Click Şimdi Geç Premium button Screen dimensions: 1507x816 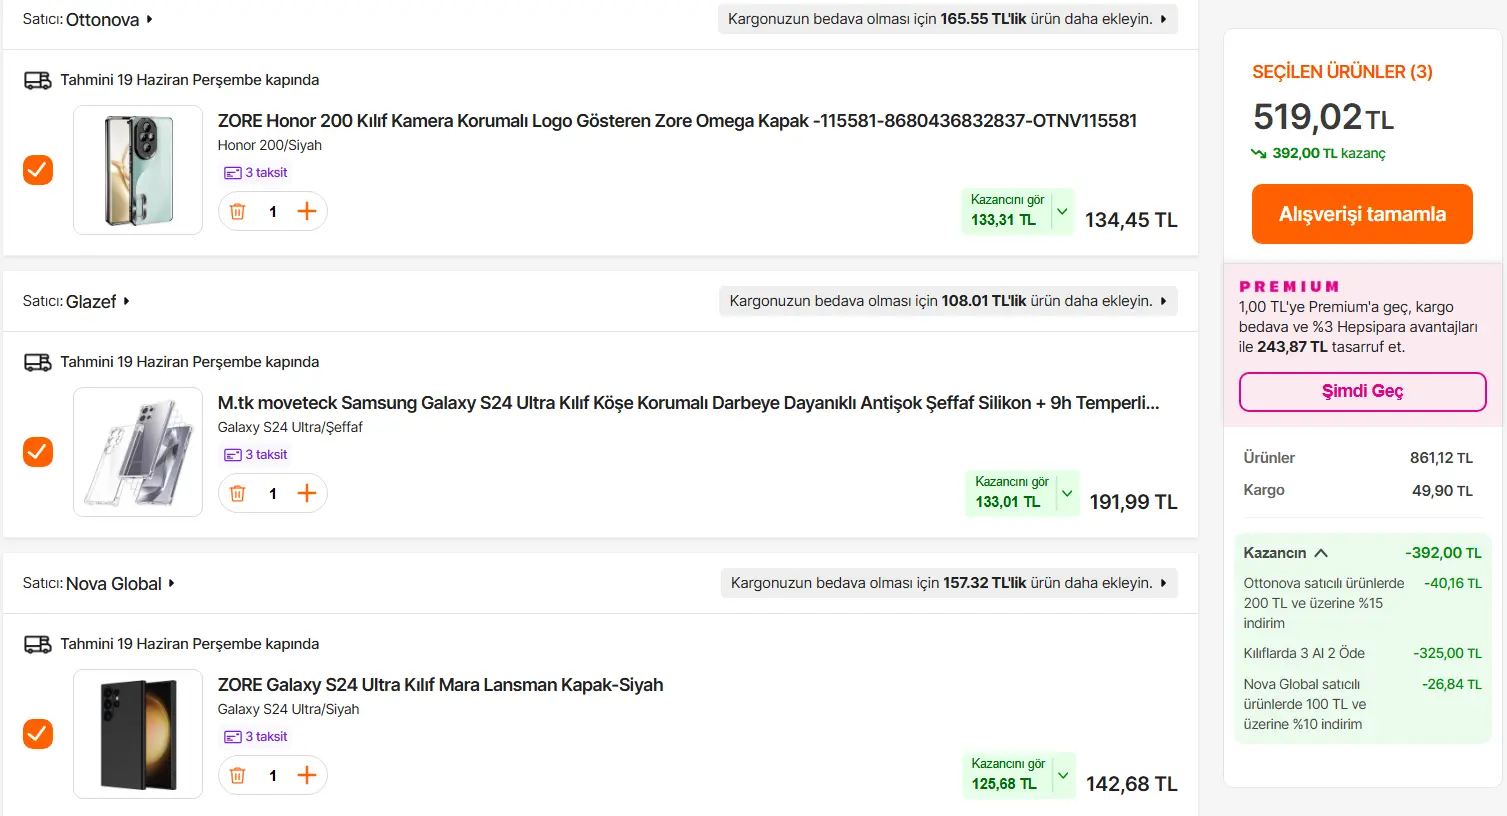[1362, 391]
